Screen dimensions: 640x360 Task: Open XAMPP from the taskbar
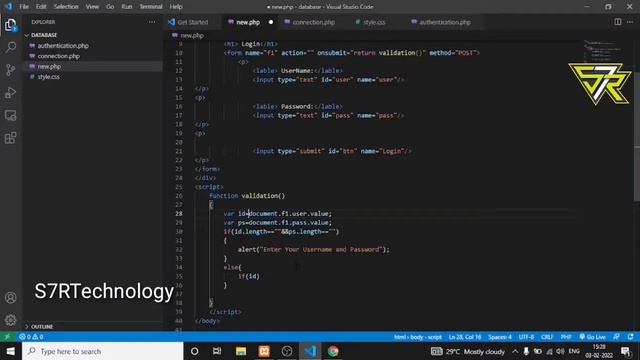(x=264, y=351)
